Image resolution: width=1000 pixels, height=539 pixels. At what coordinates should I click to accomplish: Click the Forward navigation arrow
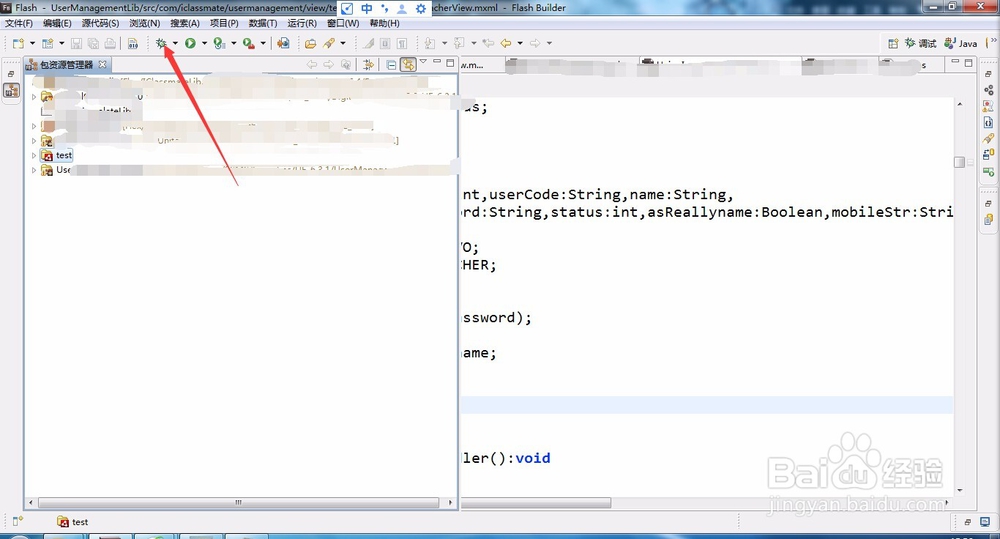click(535, 43)
